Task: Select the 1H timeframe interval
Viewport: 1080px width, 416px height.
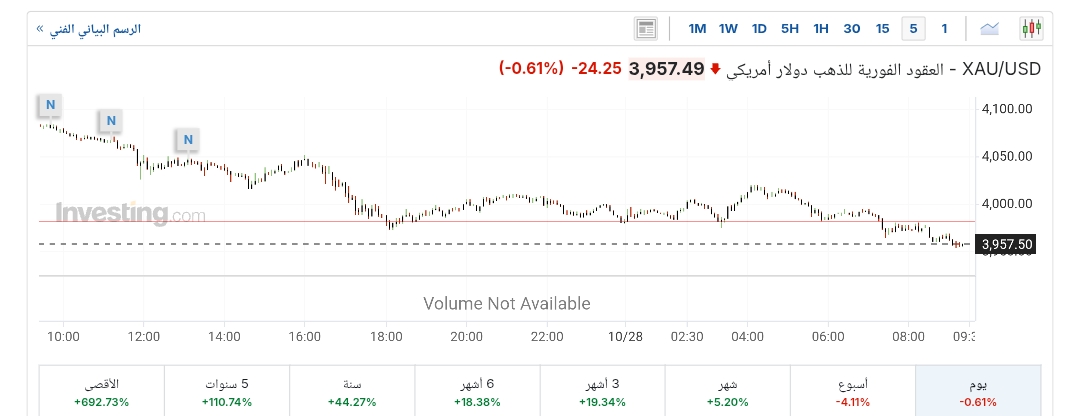Action: tap(821, 28)
